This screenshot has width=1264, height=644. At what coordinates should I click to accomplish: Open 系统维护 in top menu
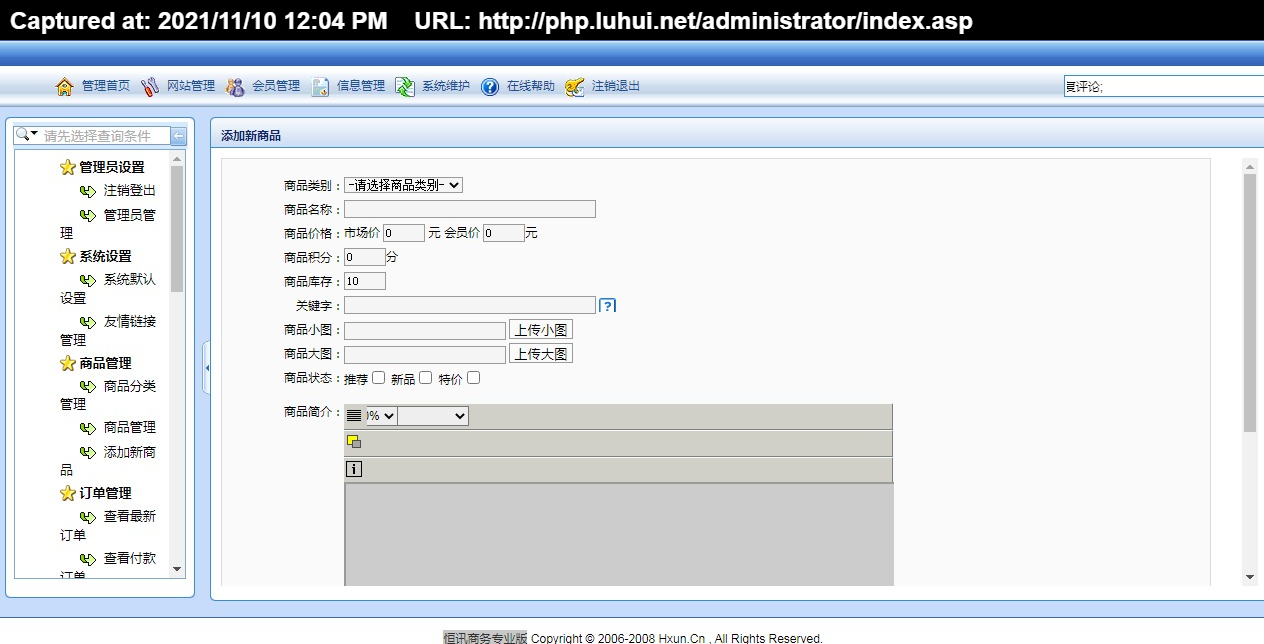pos(446,86)
